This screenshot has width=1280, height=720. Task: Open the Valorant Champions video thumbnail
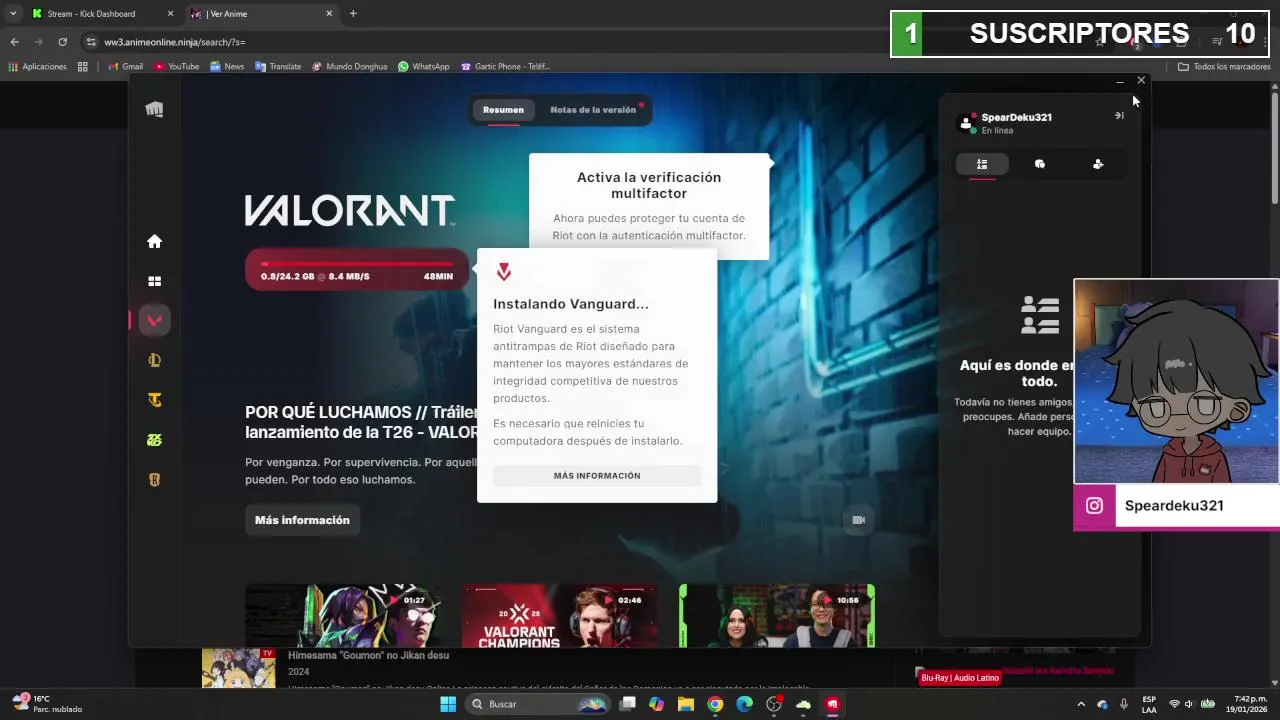tap(560, 616)
